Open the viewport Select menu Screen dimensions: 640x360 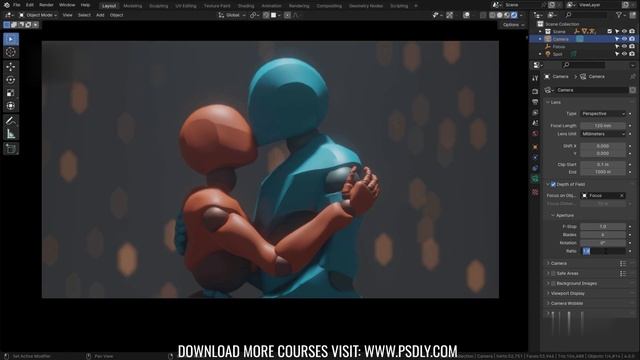pos(84,15)
